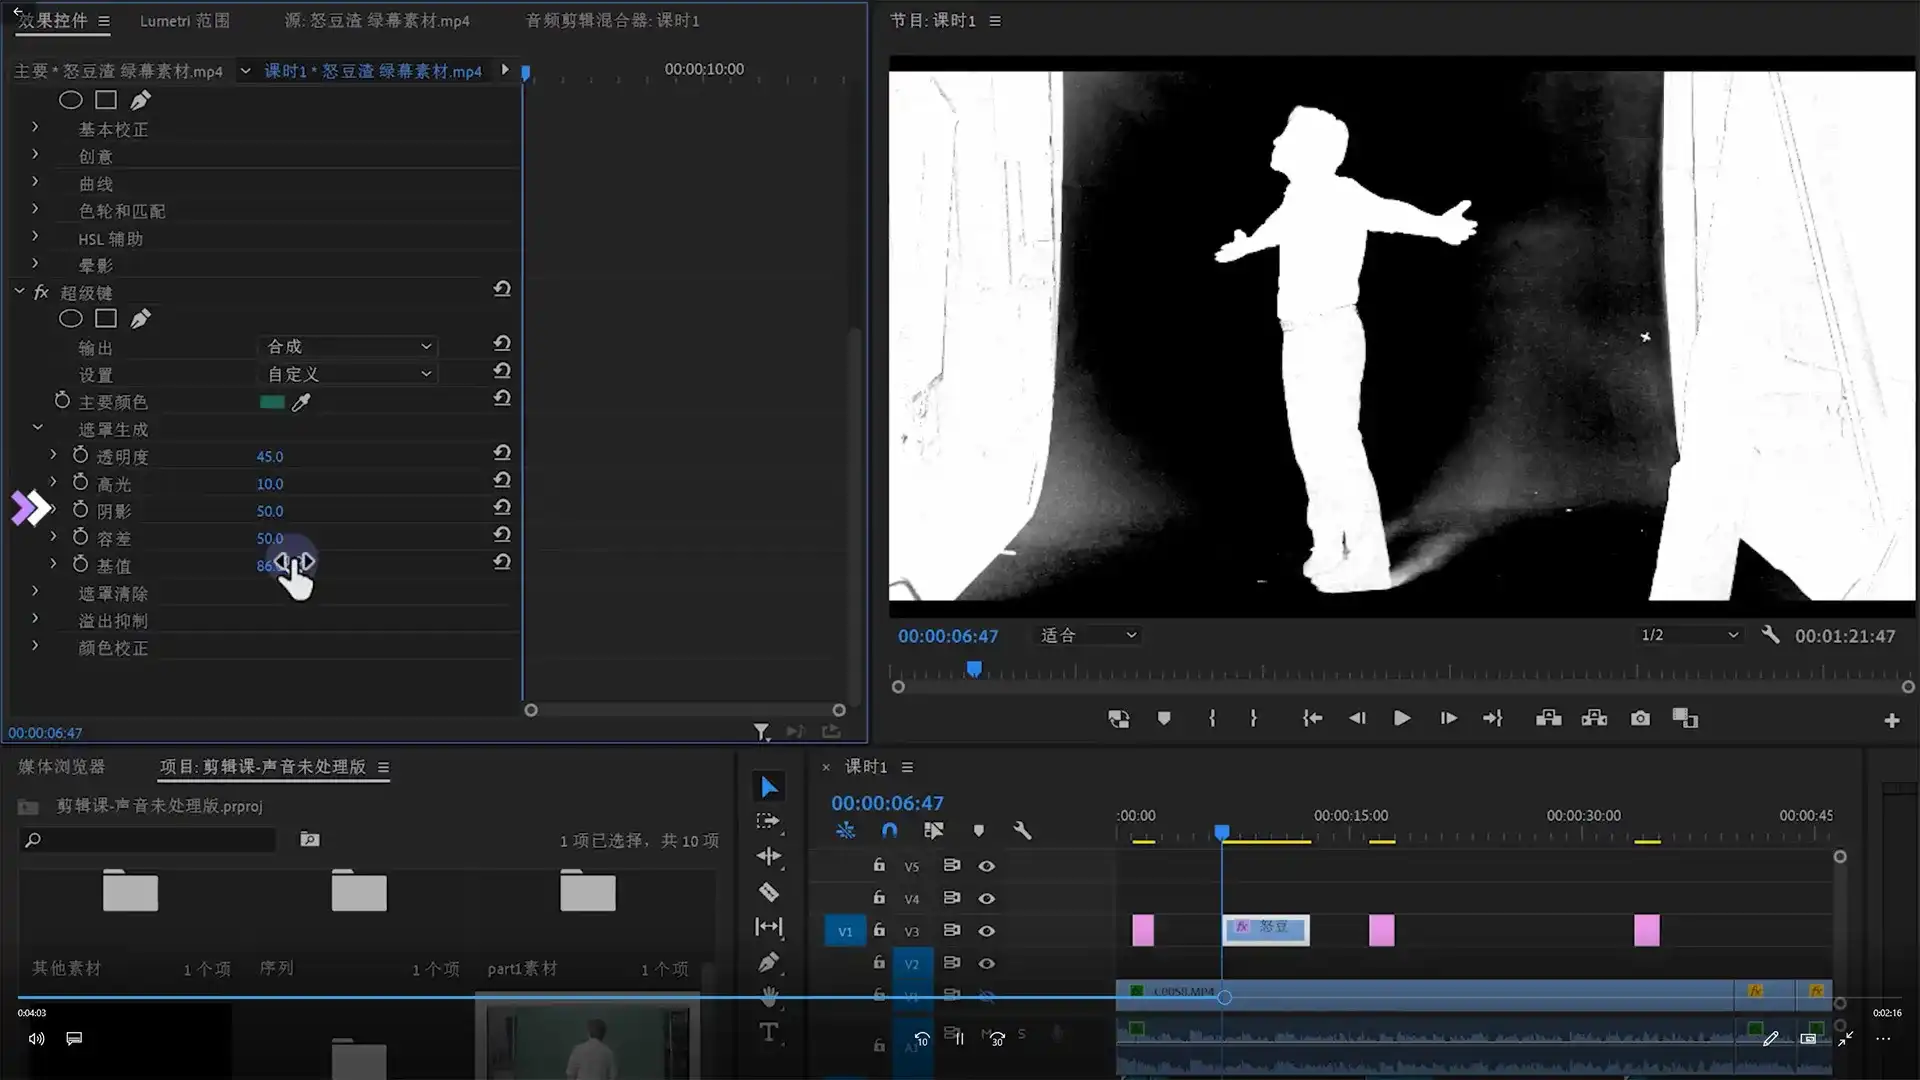Select the Type tool
The width and height of the screenshot is (1920, 1080).
pos(768,1032)
